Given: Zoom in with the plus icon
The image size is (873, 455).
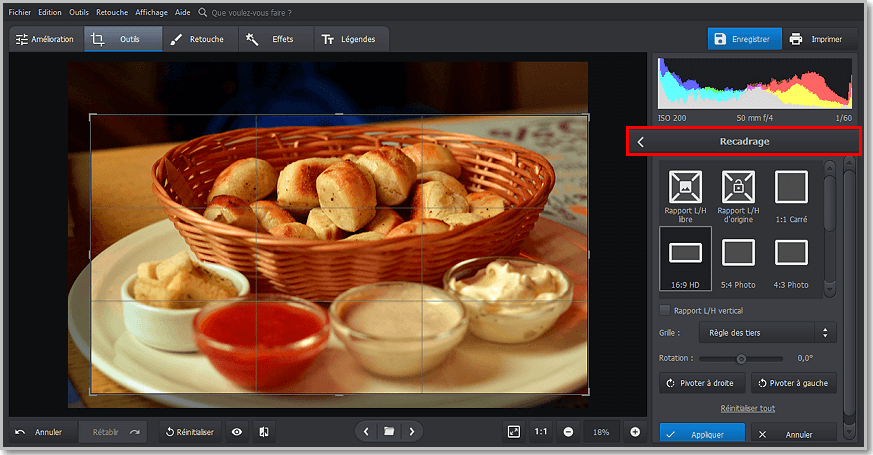Looking at the screenshot, I should [635, 432].
